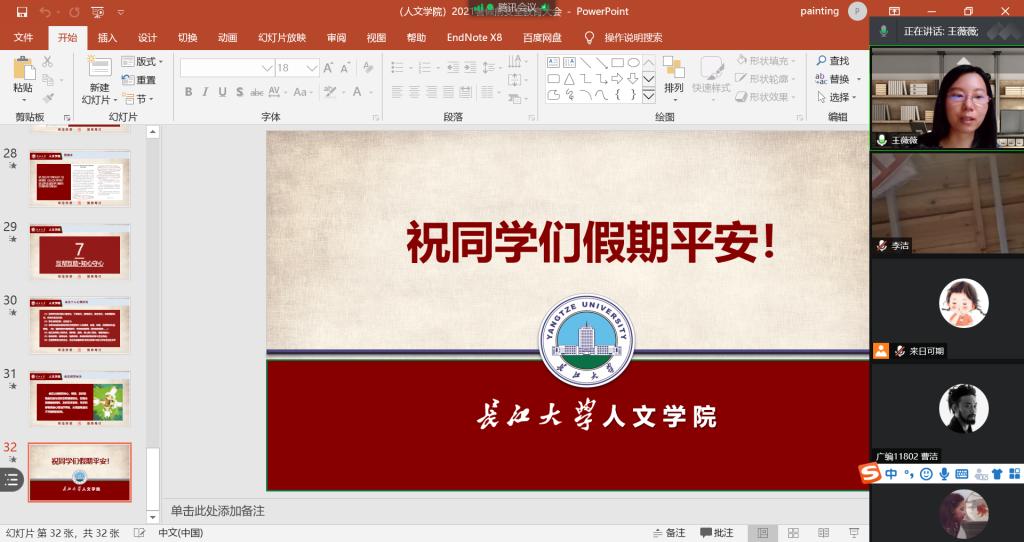Expand the Select (选择) dropdown

click(x=837, y=97)
